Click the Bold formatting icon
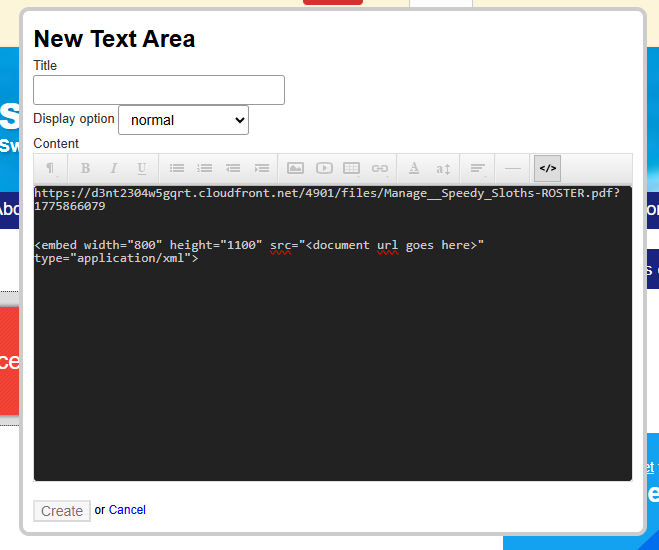Image resolution: width=659 pixels, height=550 pixels. coord(85,168)
